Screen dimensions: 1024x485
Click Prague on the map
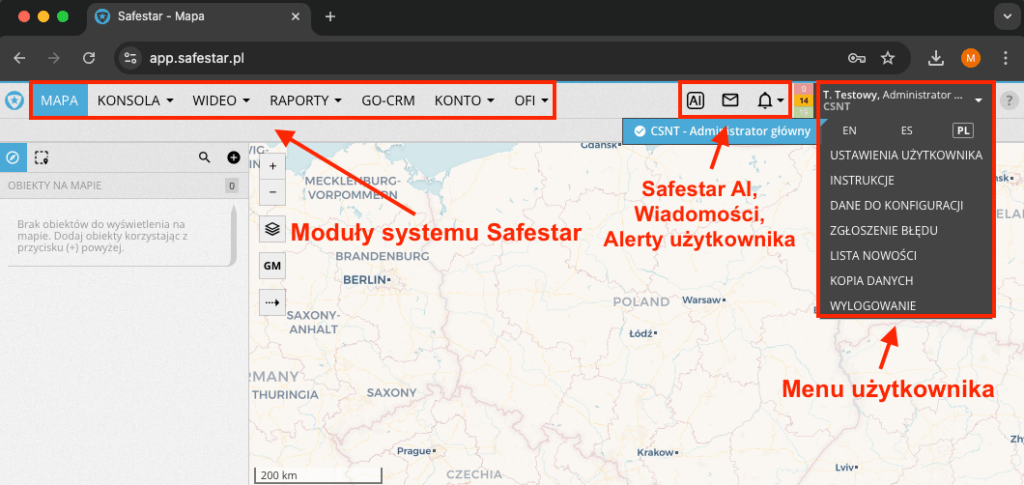(415, 451)
